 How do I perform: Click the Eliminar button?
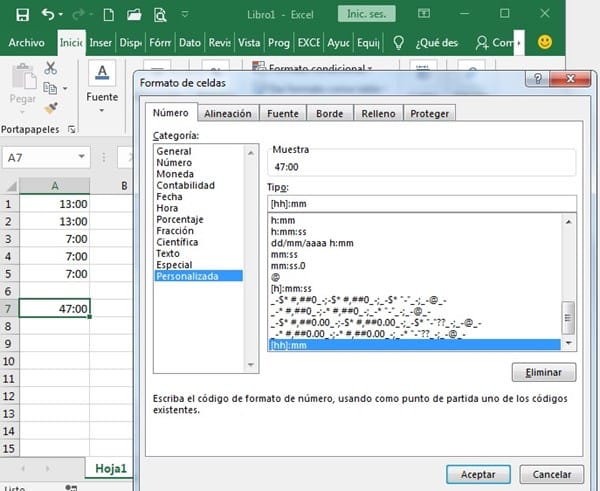point(543,372)
